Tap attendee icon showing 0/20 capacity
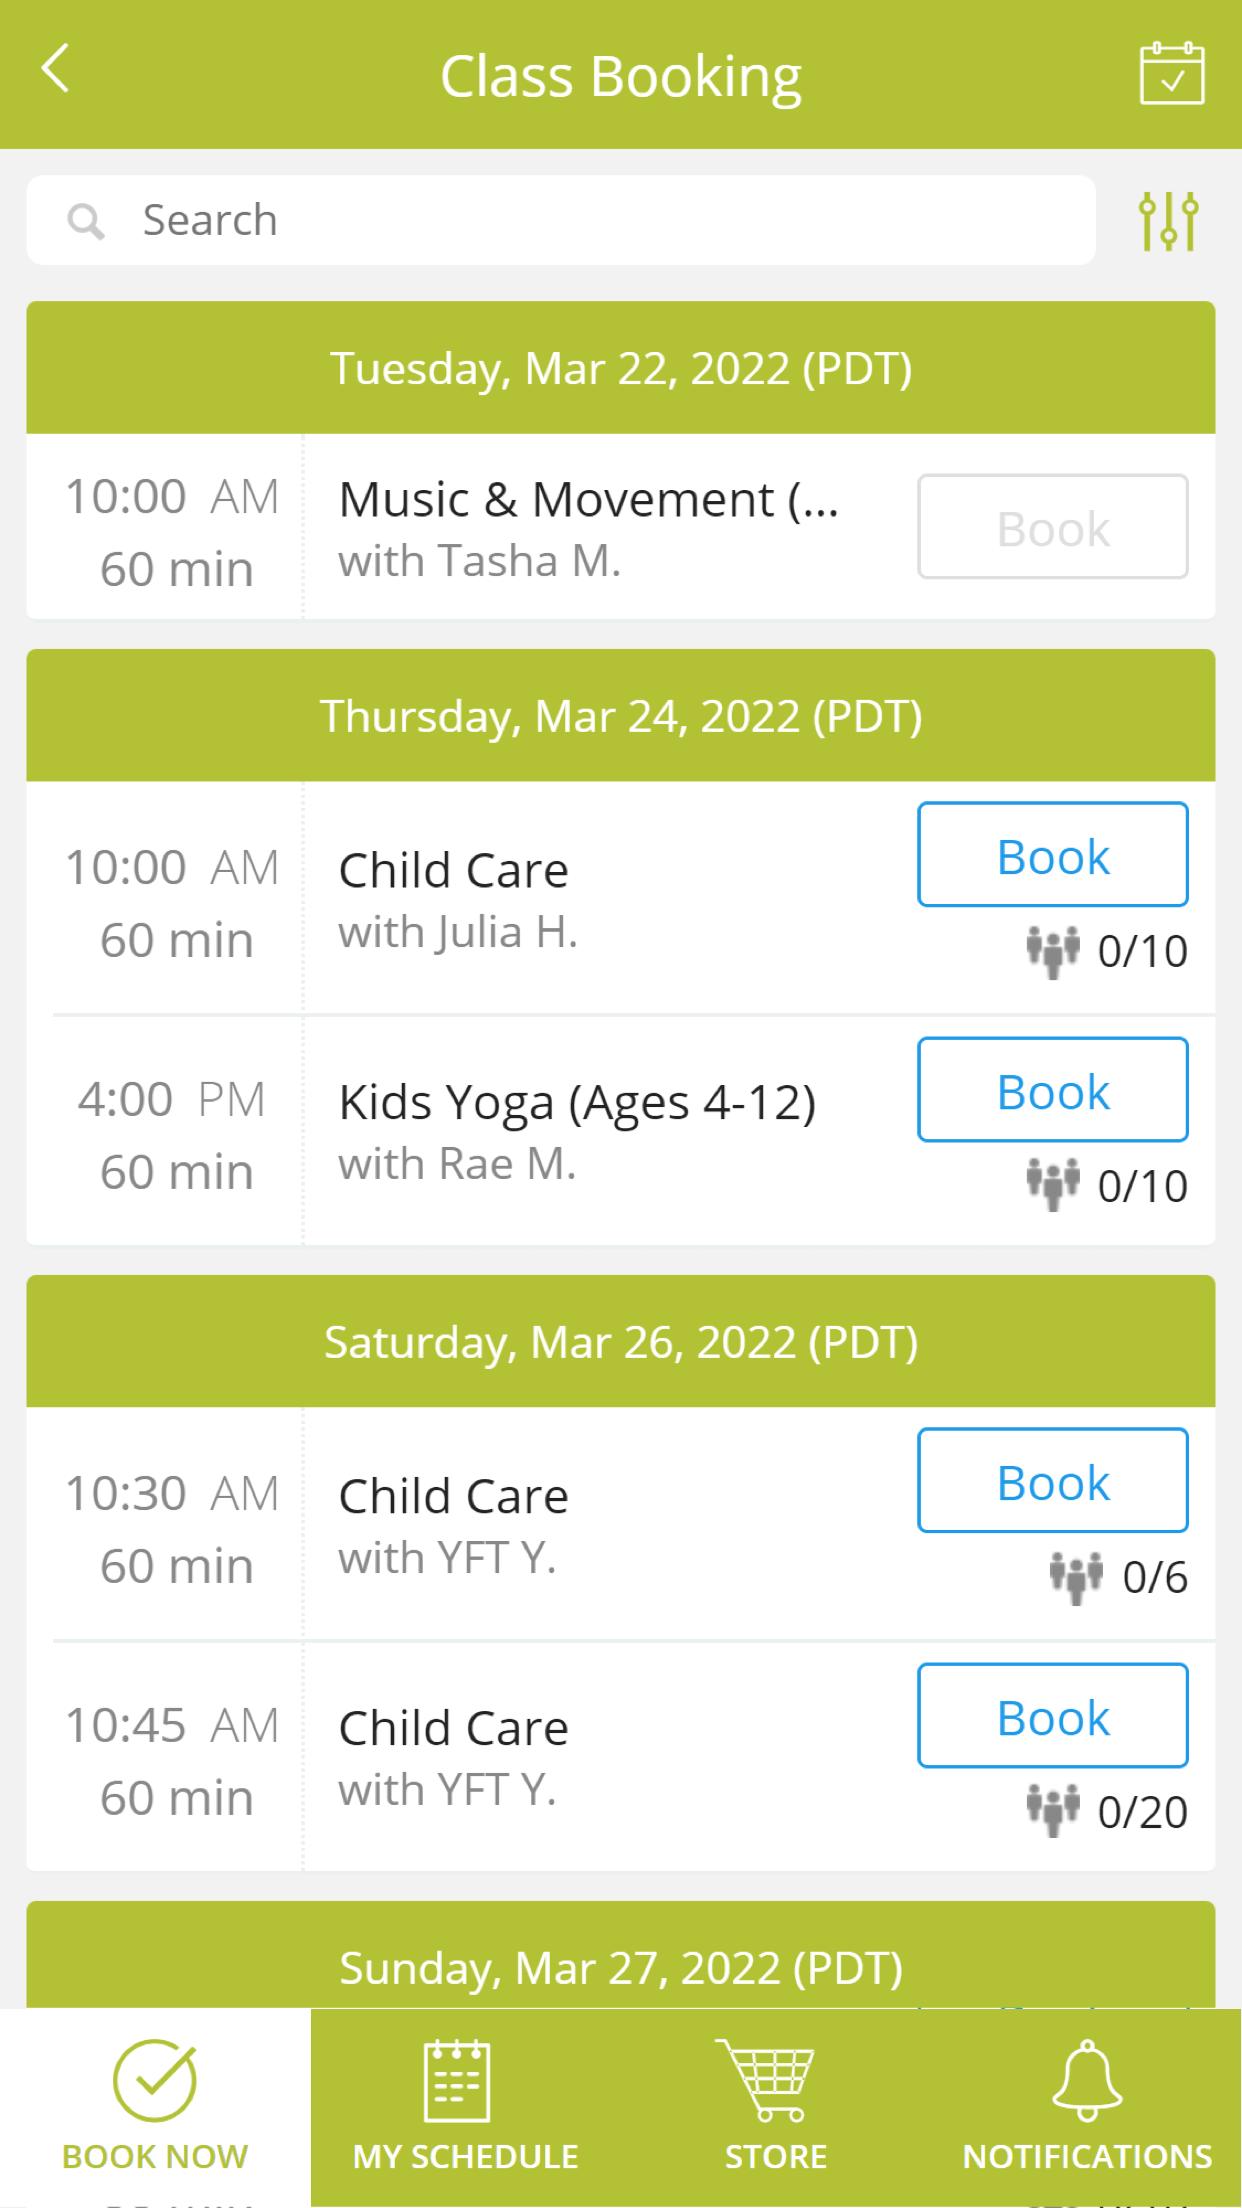The width and height of the screenshot is (1242, 2208). pos(1053,1811)
